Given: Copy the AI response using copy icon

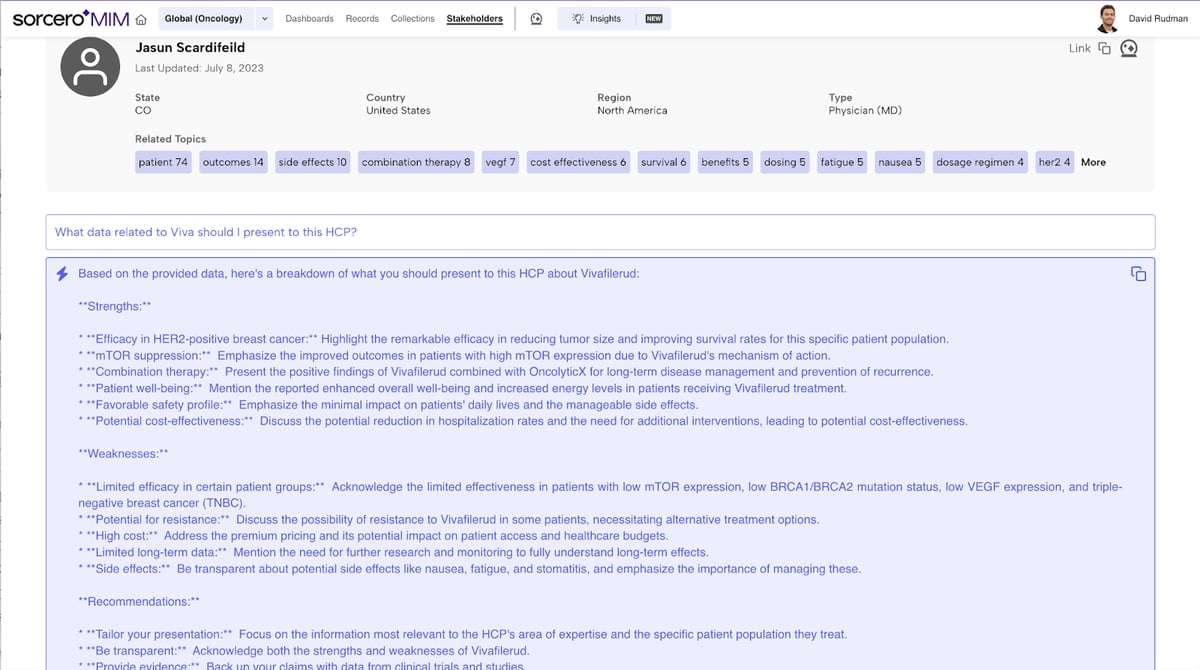Looking at the screenshot, I should tap(1138, 274).
